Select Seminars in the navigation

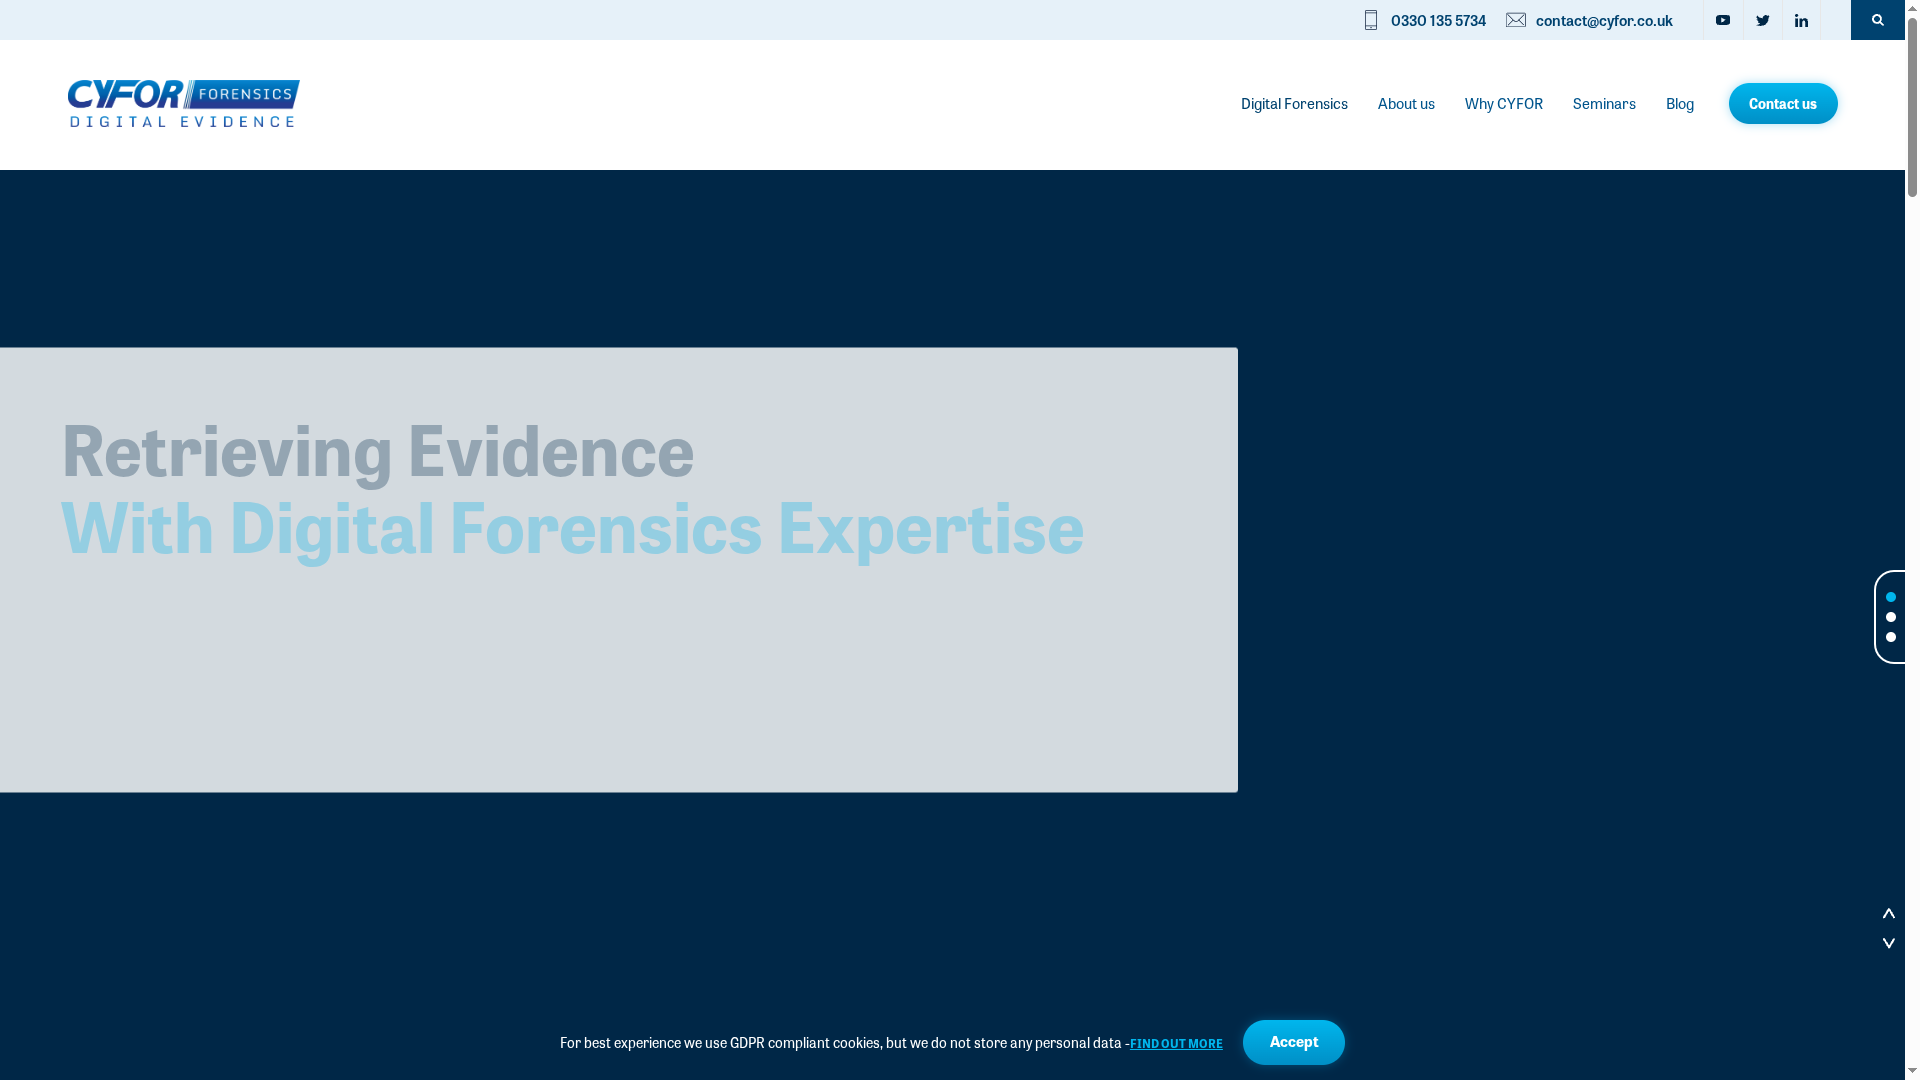1604,103
